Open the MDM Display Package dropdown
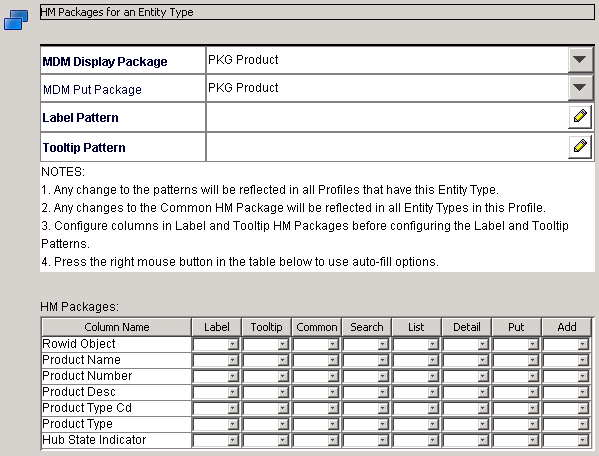Viewport: 599px width, 456px height. coord(580,60)
